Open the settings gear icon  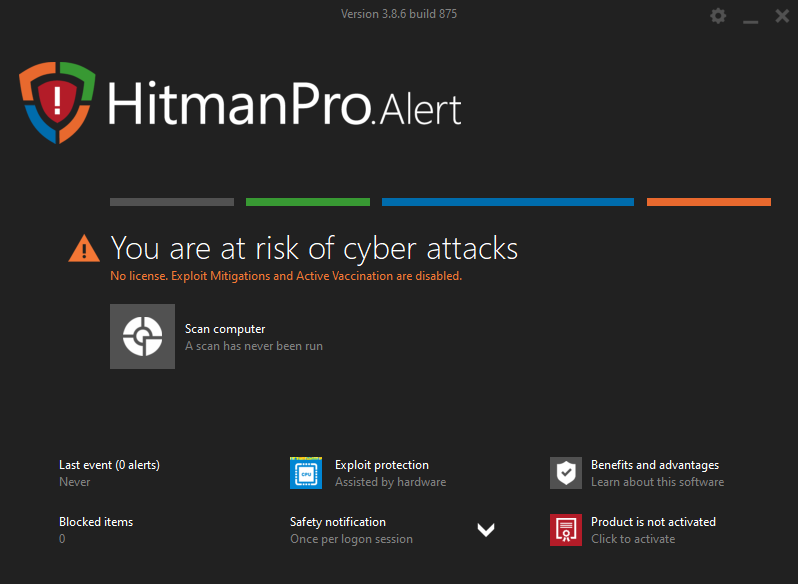pyautogui.click(x=718, y=16)
